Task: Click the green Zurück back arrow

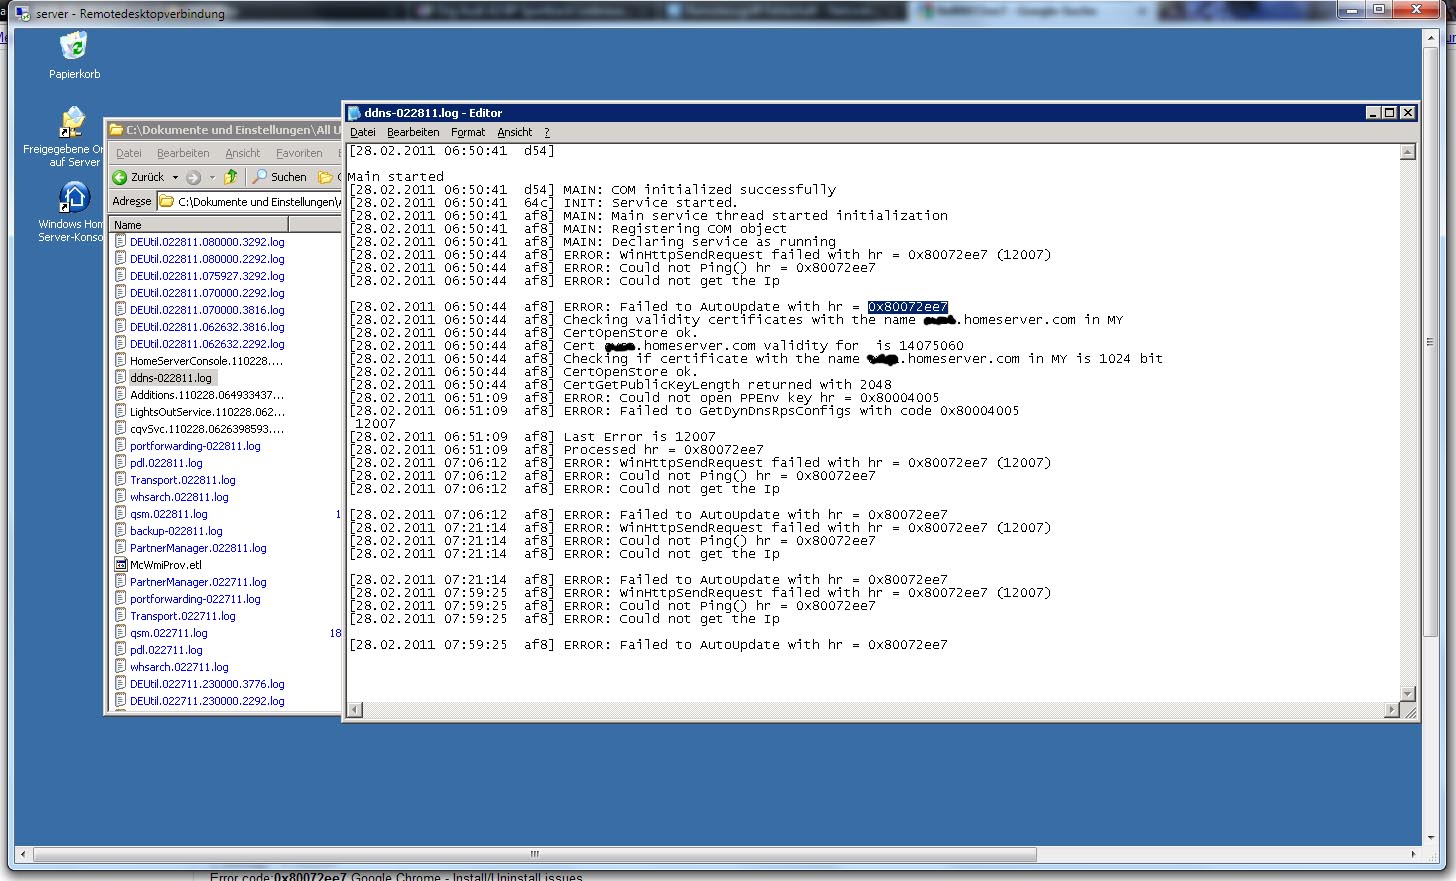Action: point(120,177)
